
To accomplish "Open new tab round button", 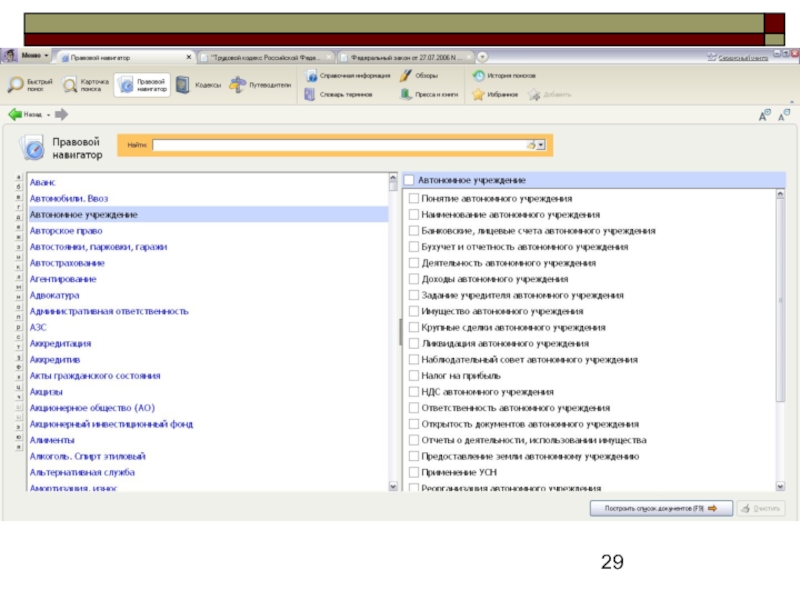I will coord(482,57).
